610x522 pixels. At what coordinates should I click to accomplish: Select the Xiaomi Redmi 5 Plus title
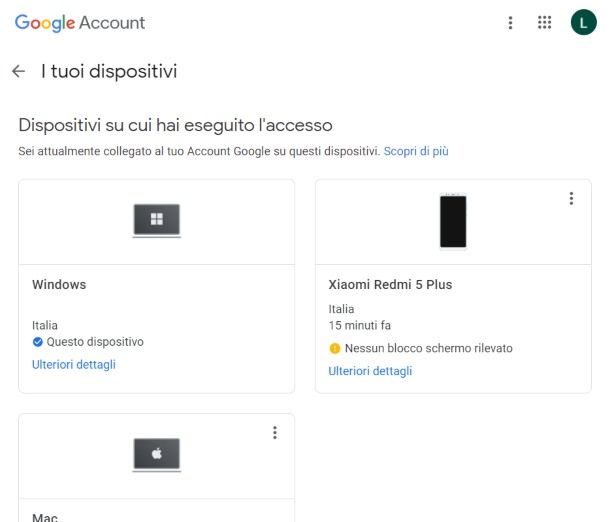click(x=390, y=284)
